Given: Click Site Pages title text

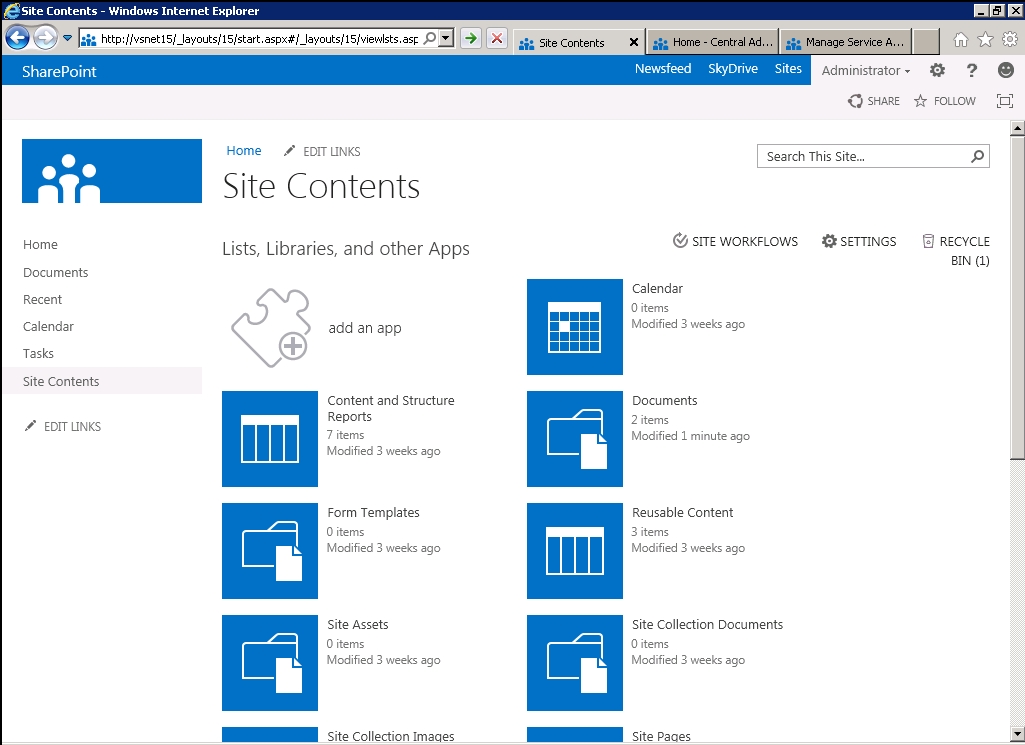Looking at the screenshot, I should coord(662,737).
